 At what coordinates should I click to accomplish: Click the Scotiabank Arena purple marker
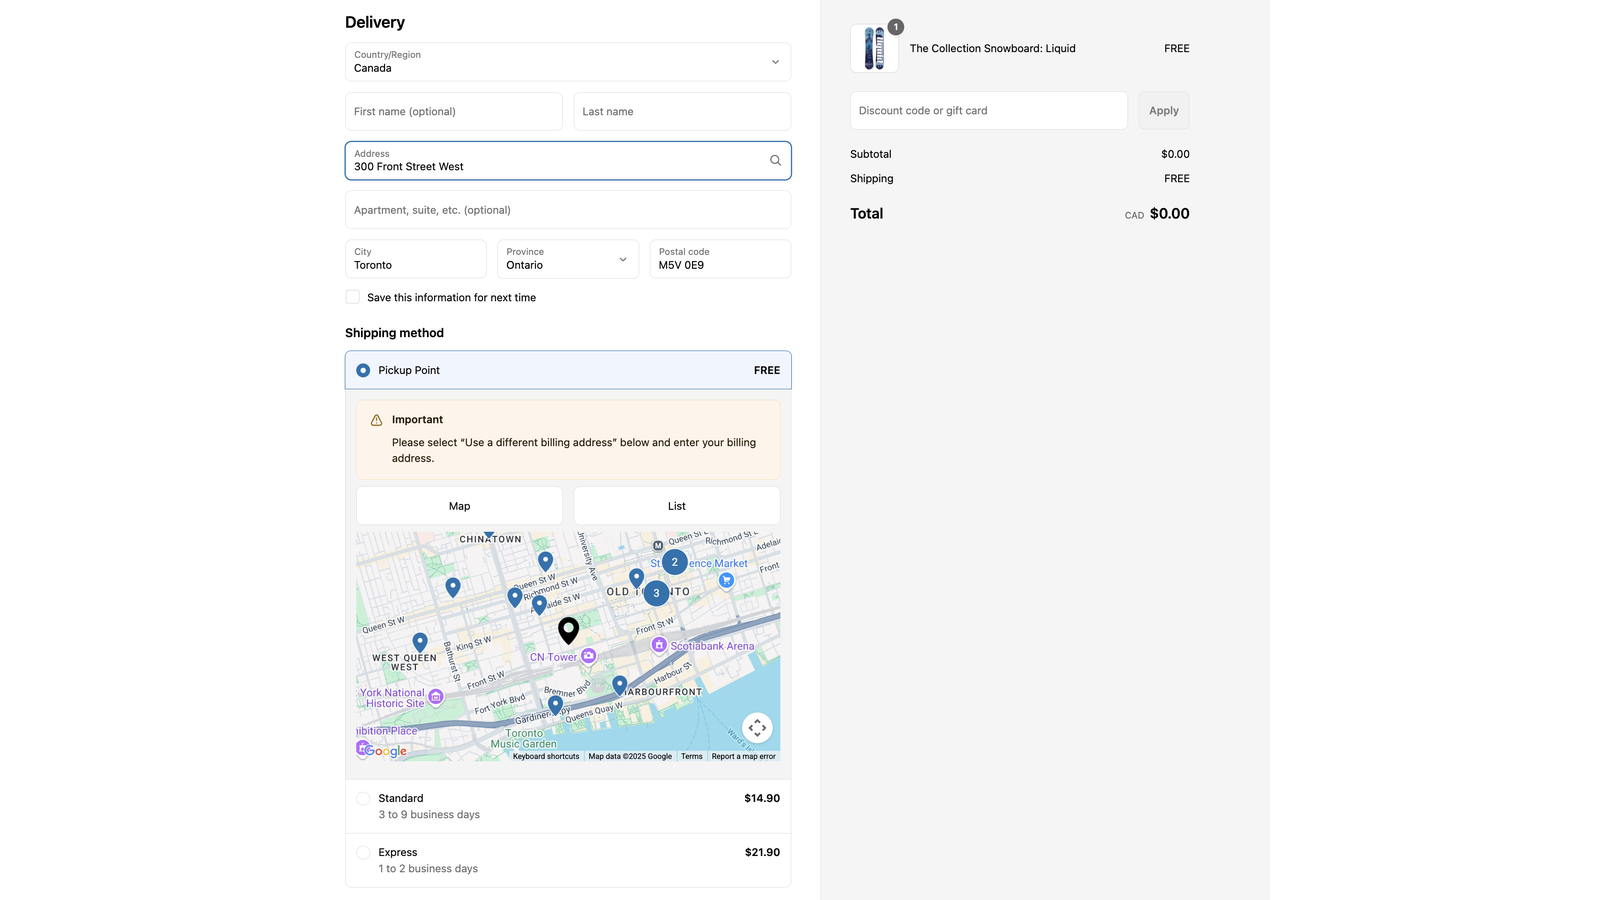pos(659,645)
